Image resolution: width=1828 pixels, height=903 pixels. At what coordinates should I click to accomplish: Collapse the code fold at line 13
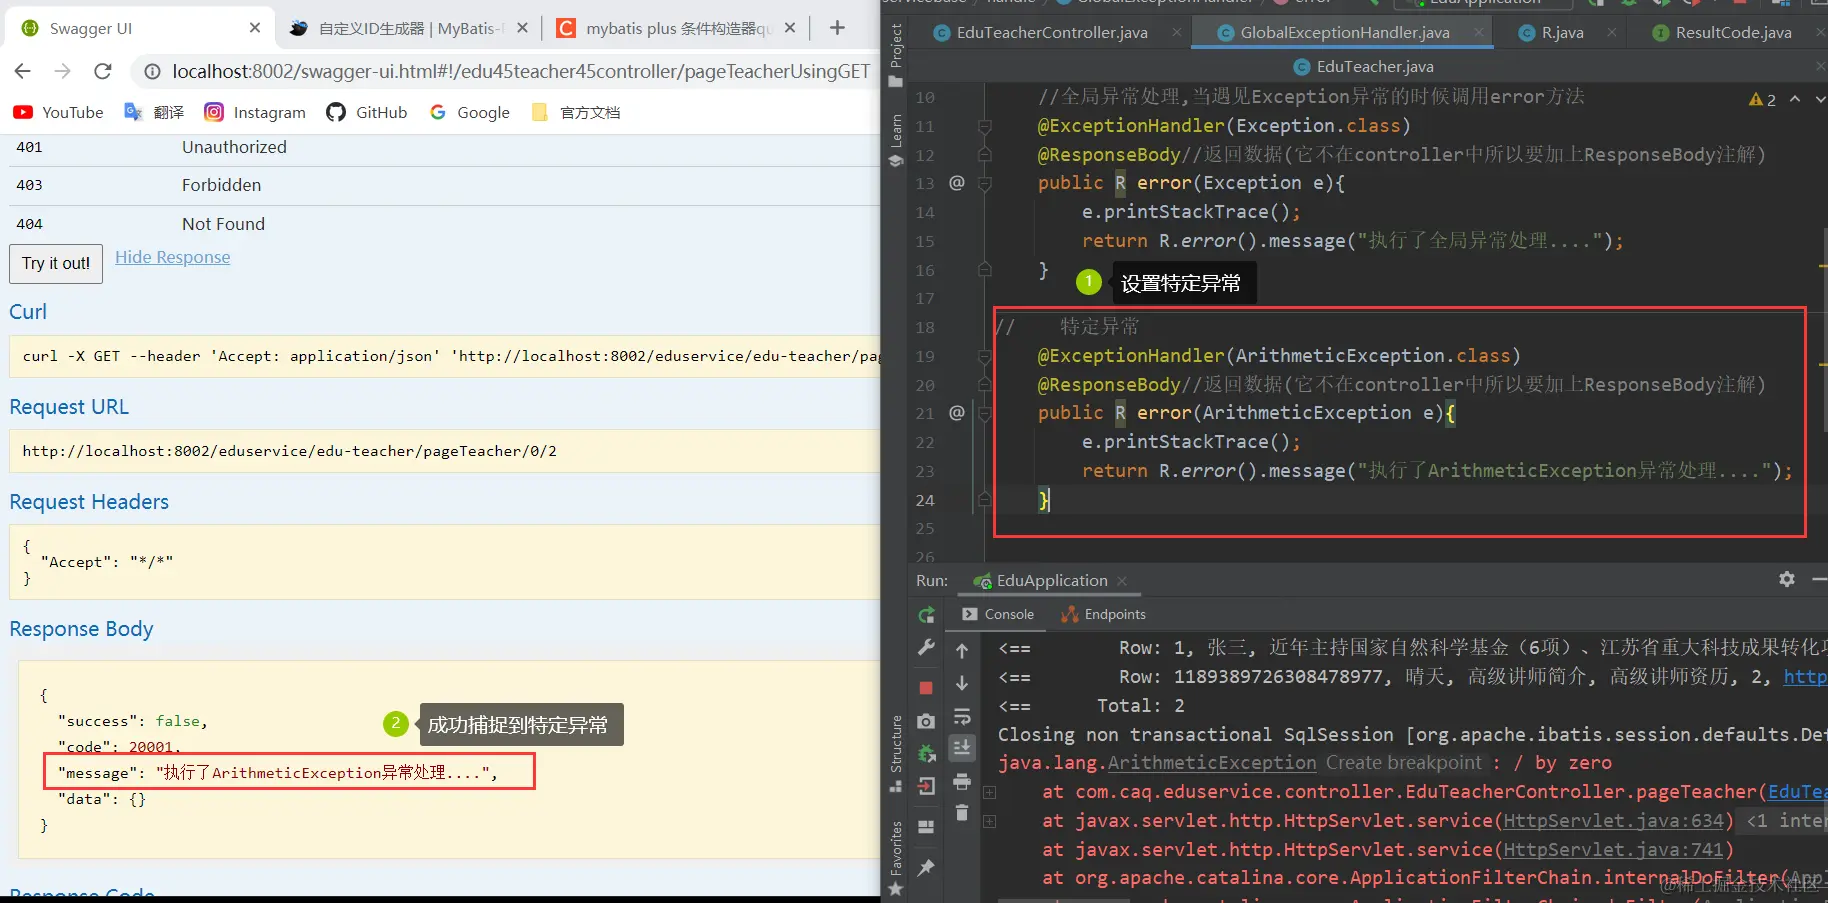click(x=985, y=183)
